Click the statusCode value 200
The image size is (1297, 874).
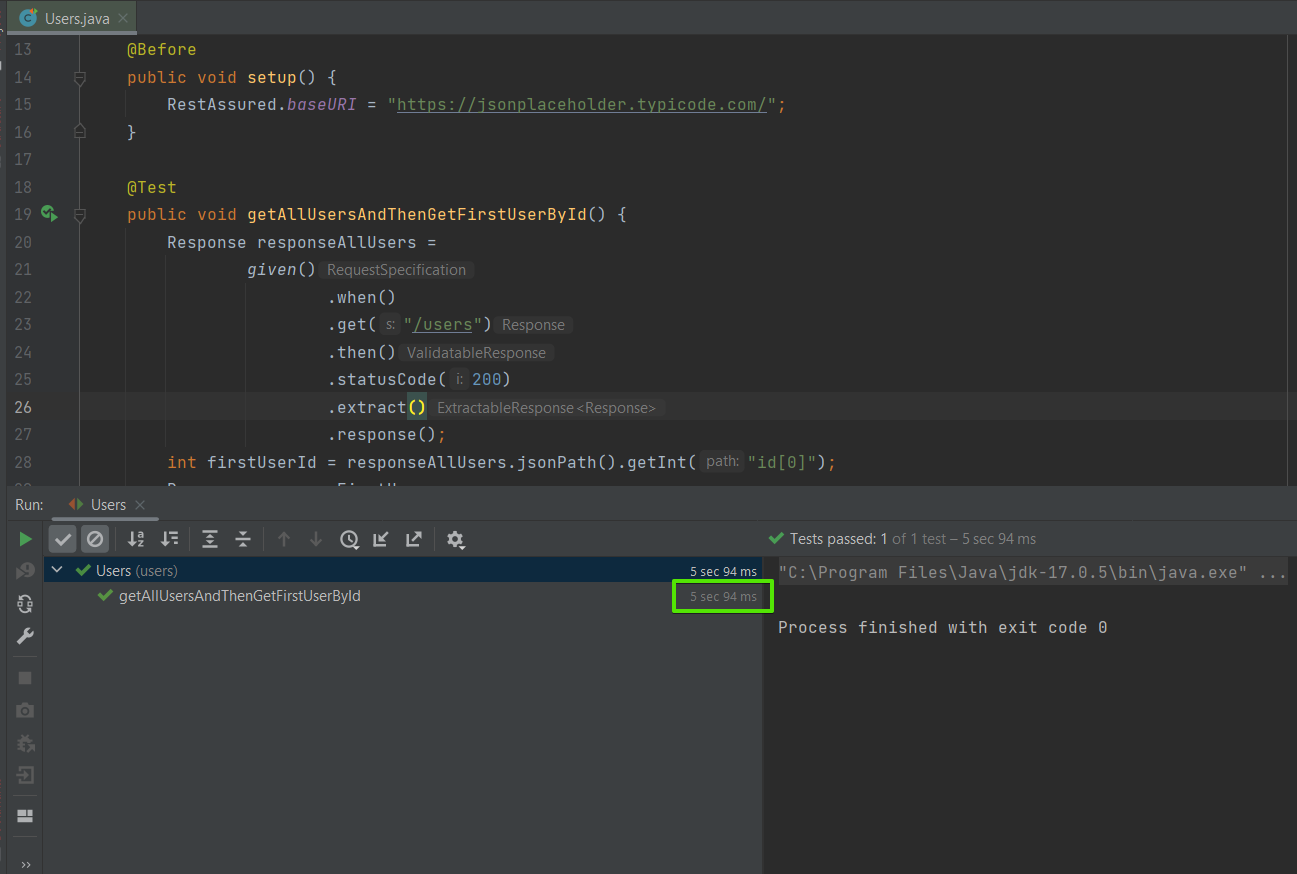(x=487, y=379)
